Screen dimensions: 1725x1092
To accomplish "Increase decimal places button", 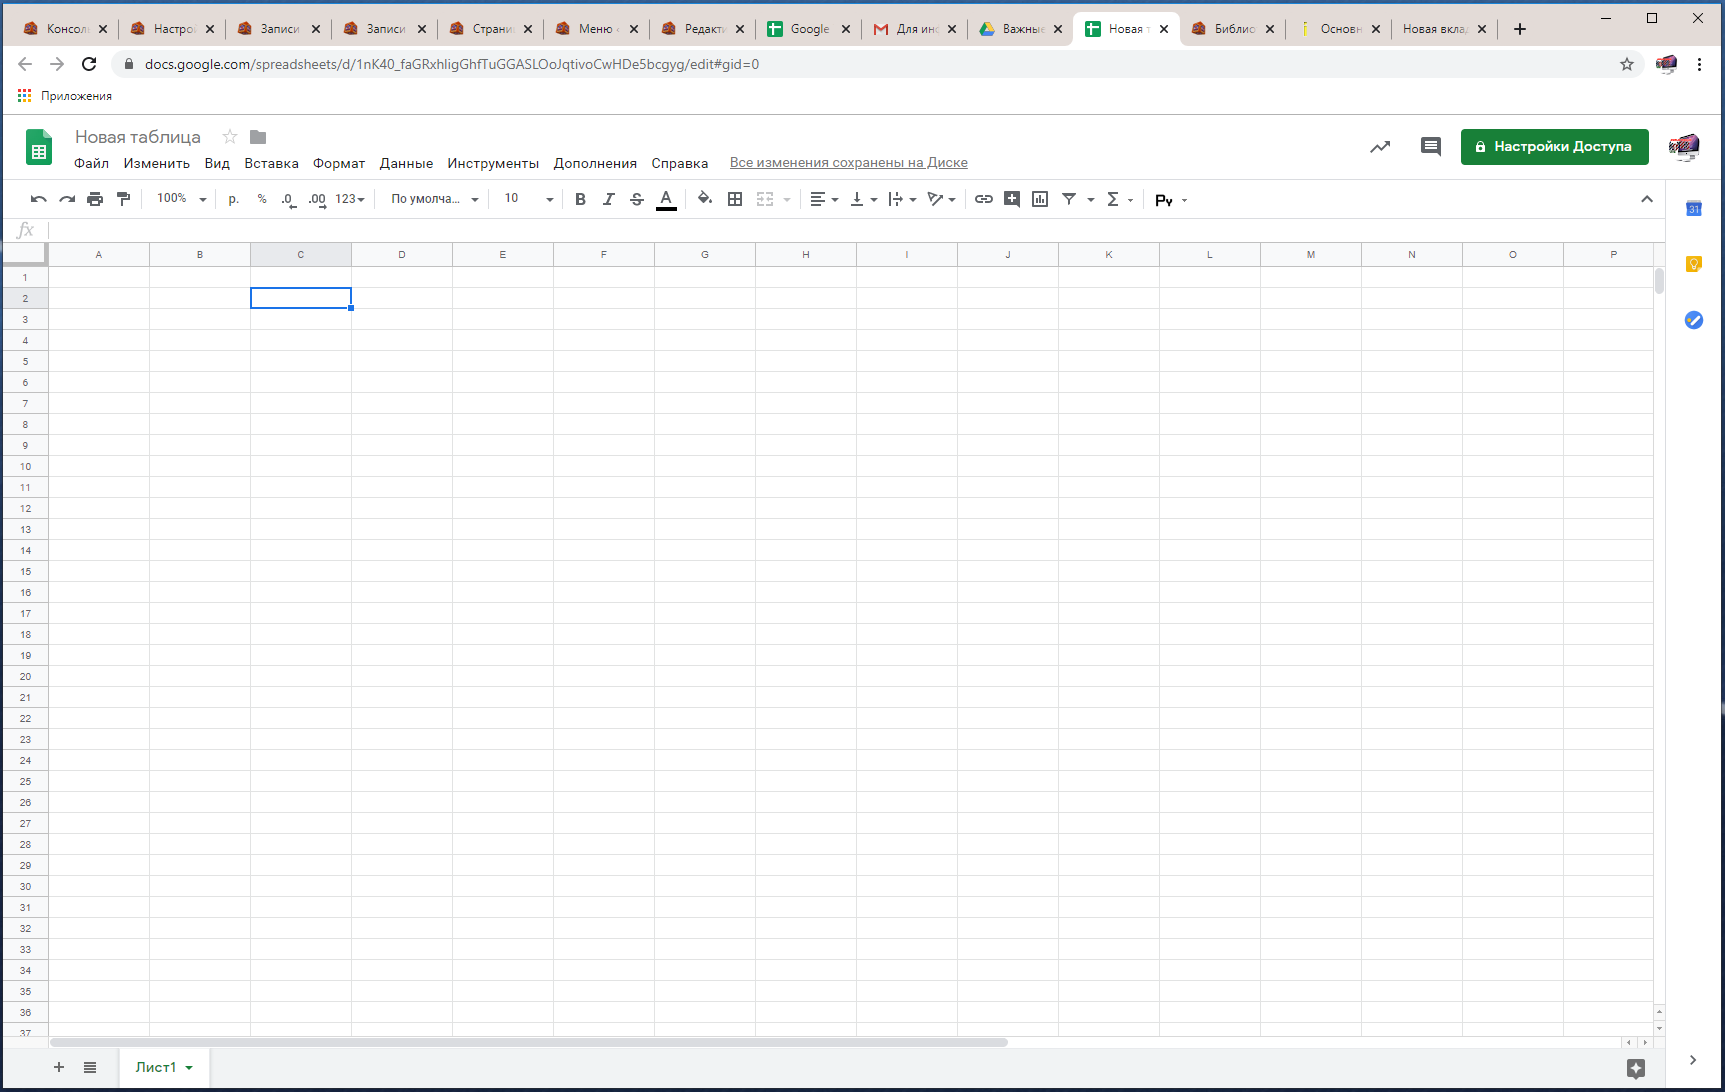I will point(317,199).
